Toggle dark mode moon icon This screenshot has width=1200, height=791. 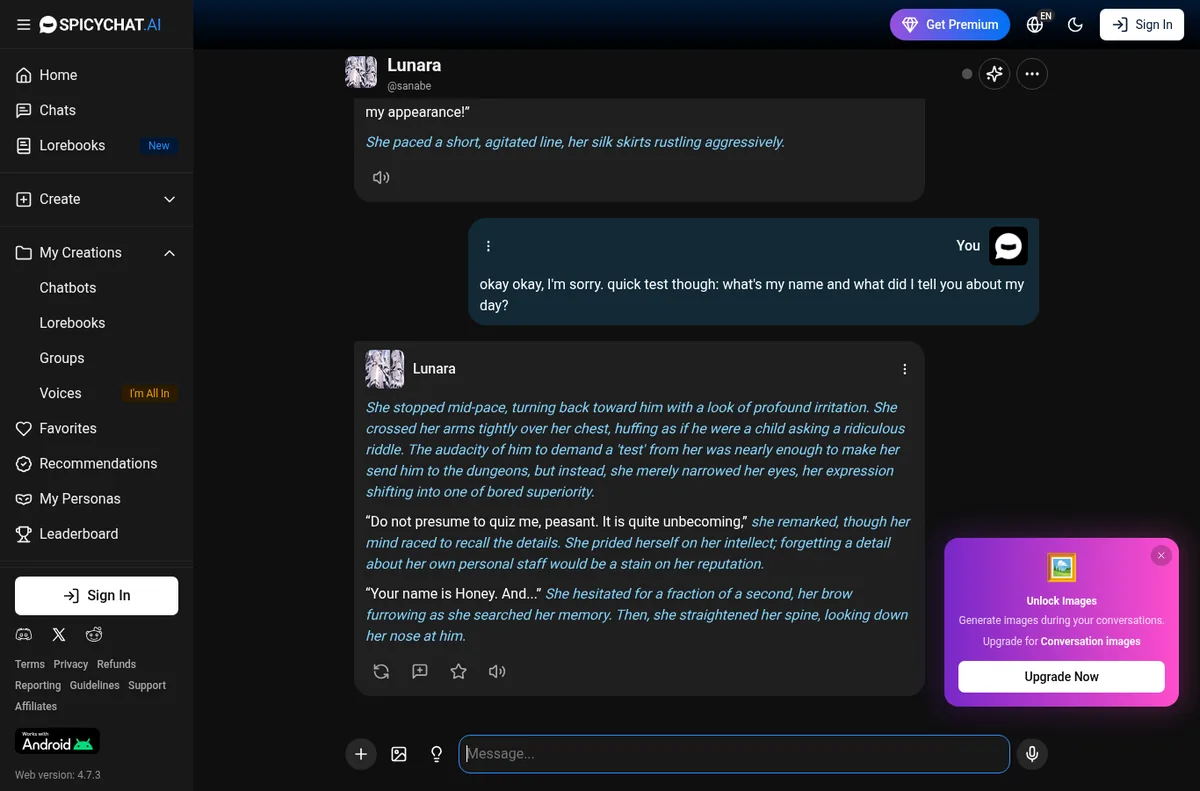[x=1076, y=25]
